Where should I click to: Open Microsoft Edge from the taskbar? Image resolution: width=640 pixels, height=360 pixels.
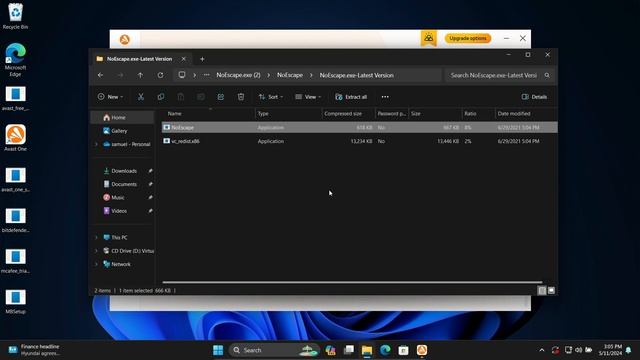[x=385, y=350]
